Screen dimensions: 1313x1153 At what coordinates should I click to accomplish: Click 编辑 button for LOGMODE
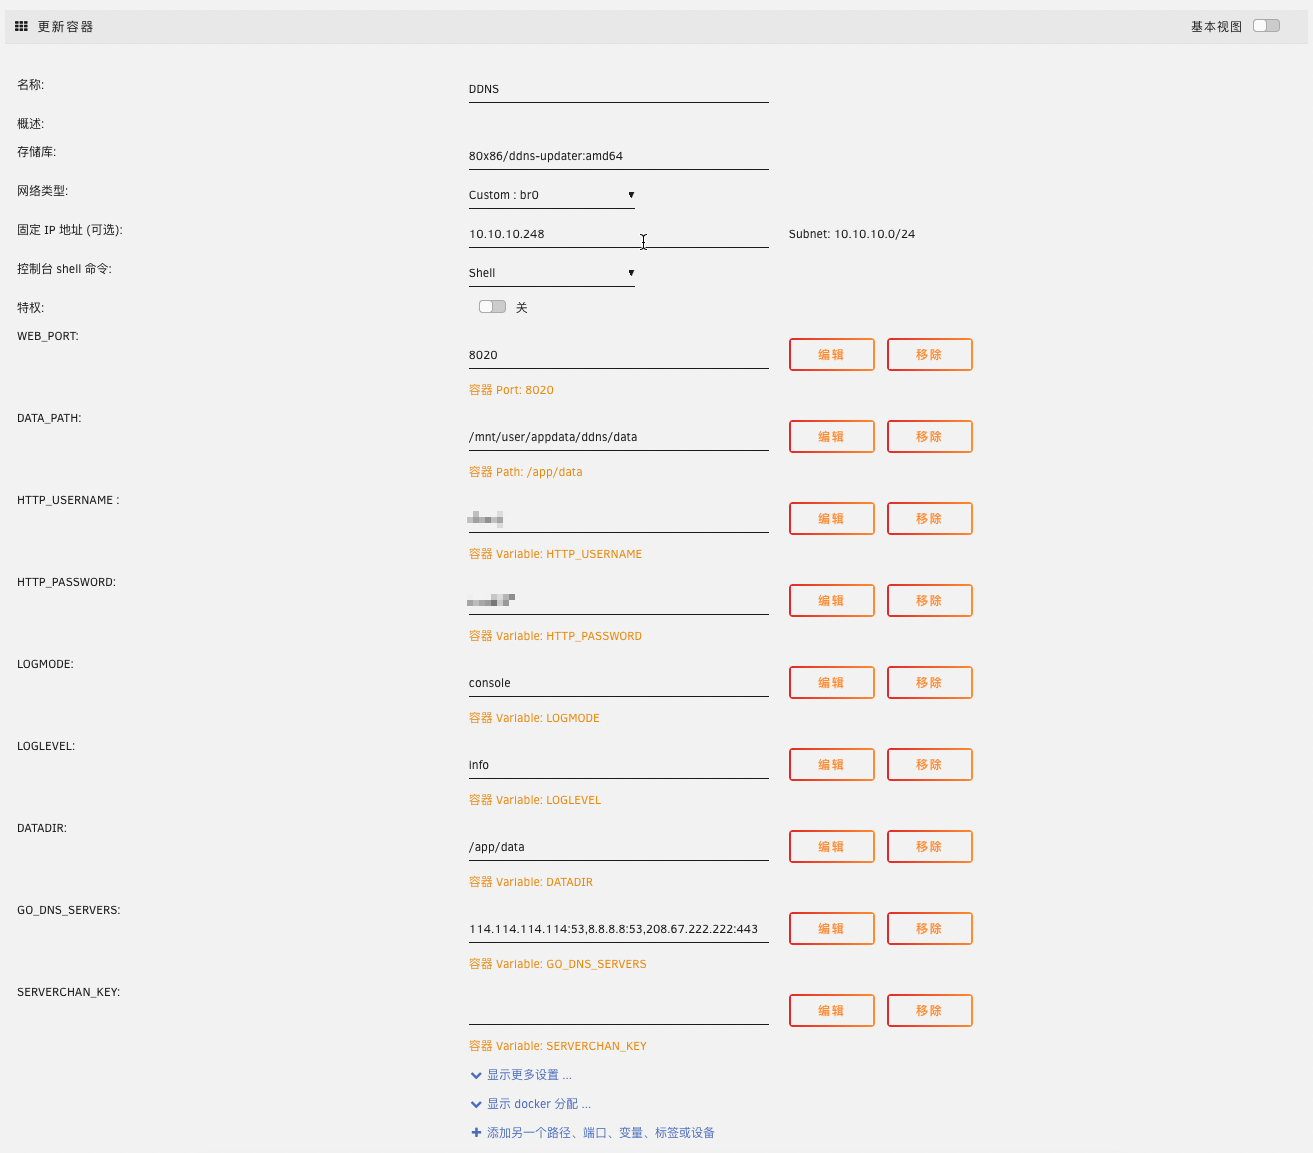tap(832, 682)
